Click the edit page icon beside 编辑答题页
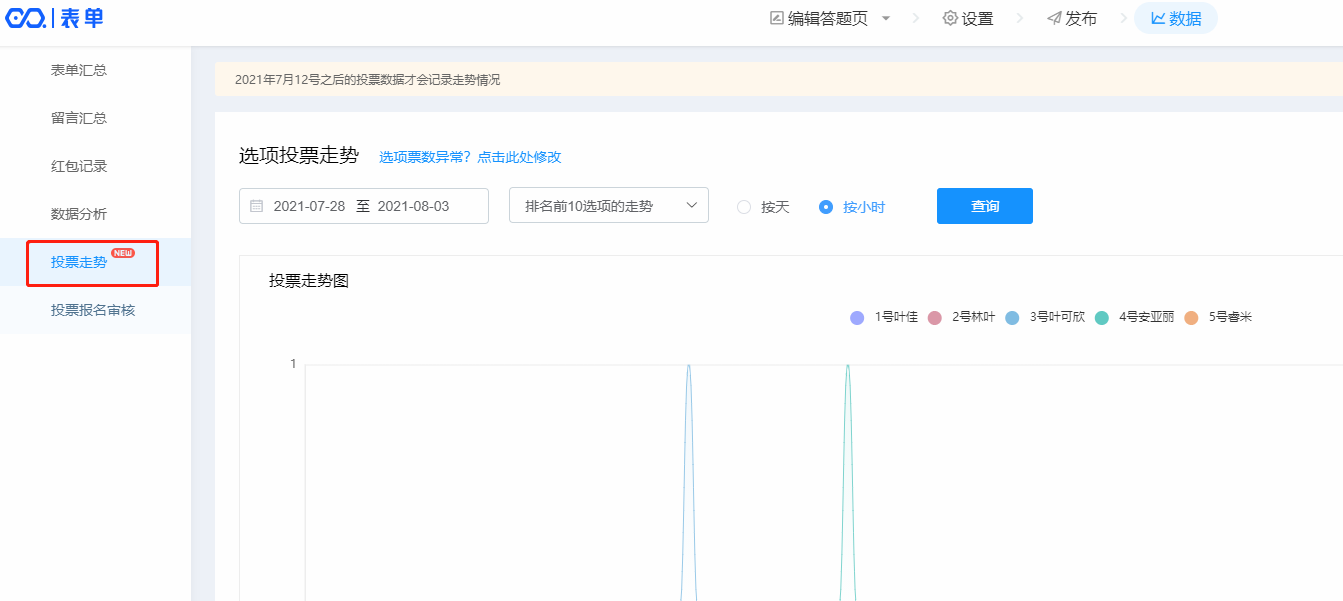 pyautogui.click(x=777, y=18)
